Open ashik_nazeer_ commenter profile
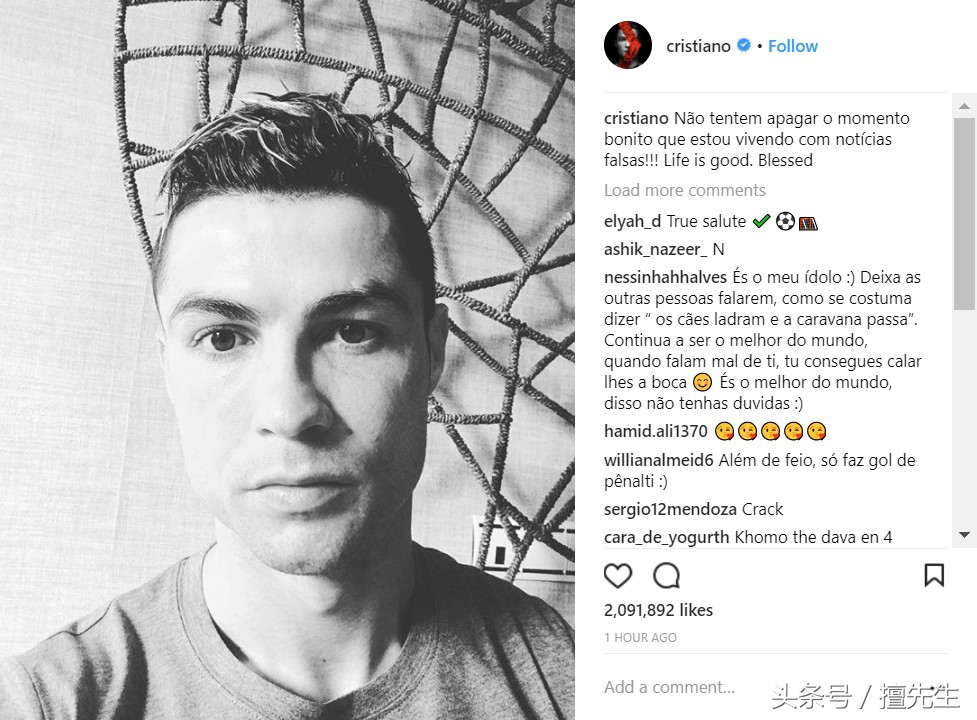977x720 pixels. coord(655,250)
